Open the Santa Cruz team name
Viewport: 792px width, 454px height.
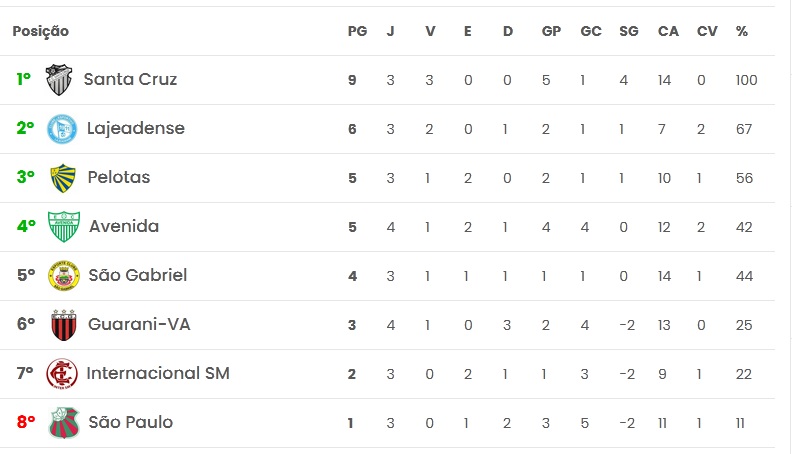(x=130, y=79)
